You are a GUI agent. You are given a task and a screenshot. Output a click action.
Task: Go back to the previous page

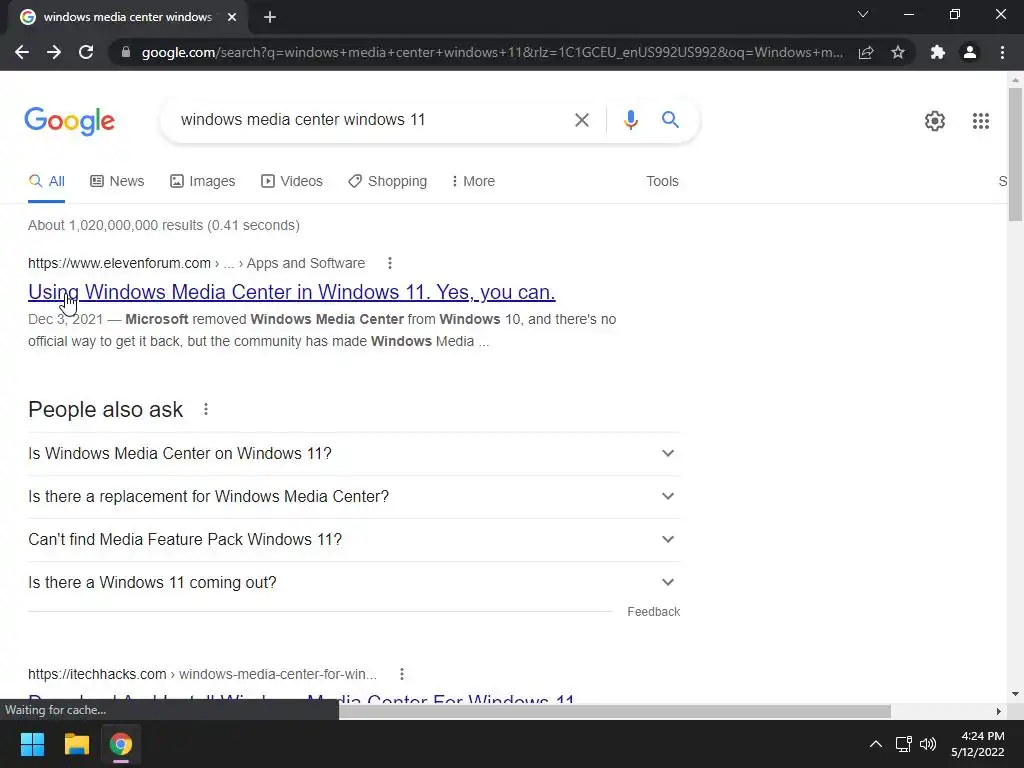(22, 52)
